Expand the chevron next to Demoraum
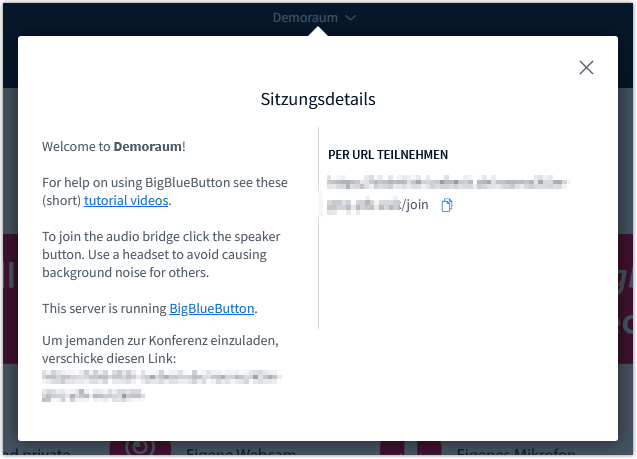Viewport: 637px width, 459px height. [x=350, y=18]
